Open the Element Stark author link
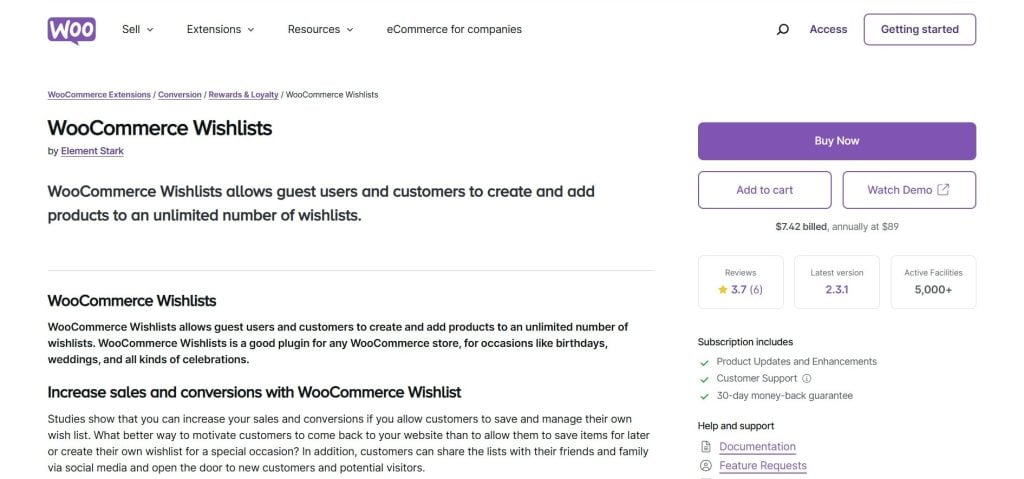This screenshot has height=479, width=1024. pyautogui.click(x=92, y=151)
